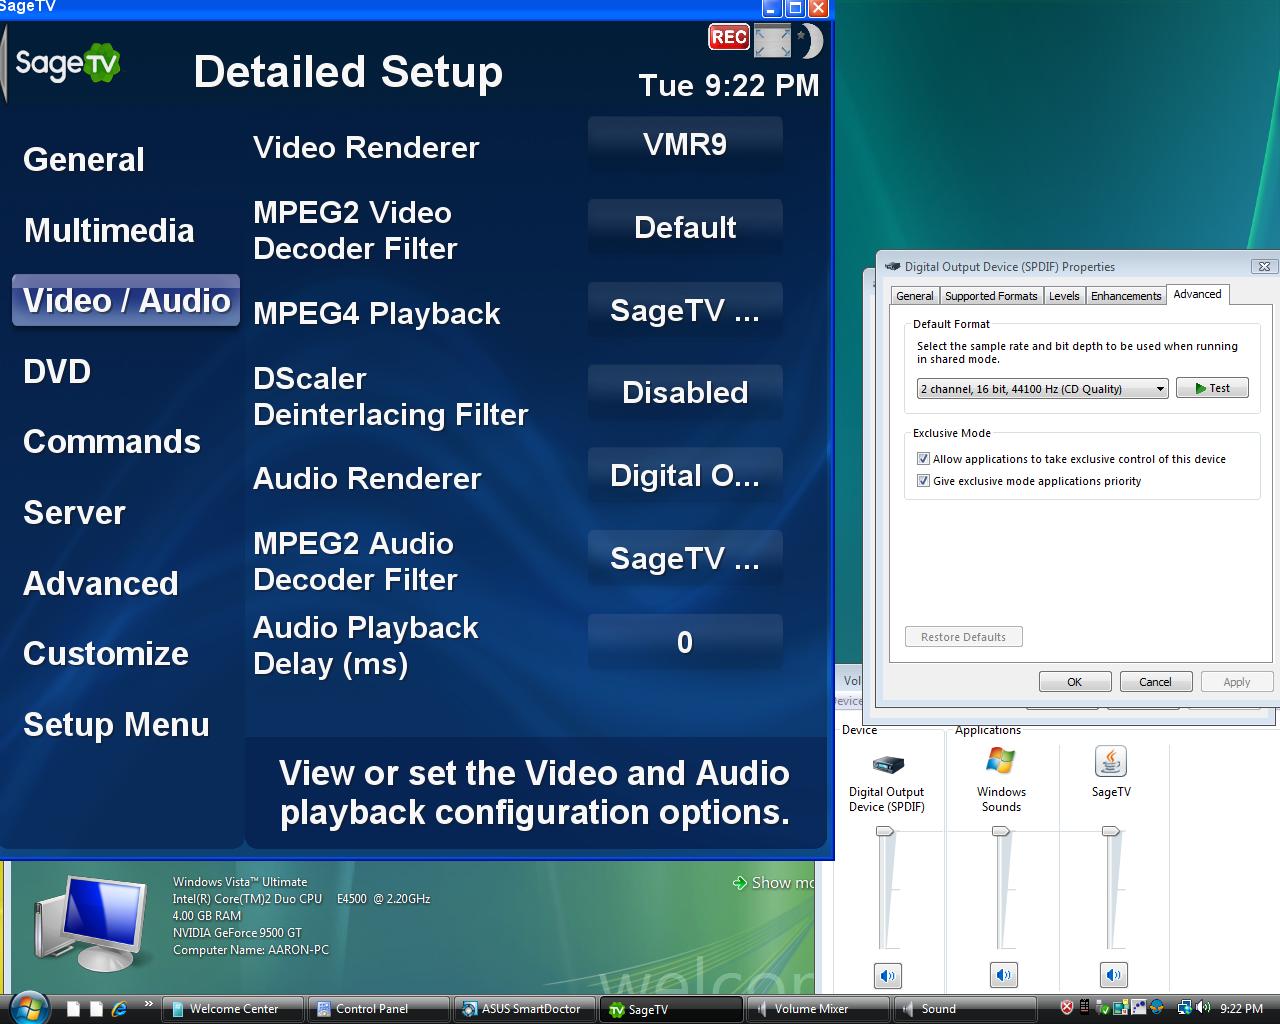Switch to Levels tab

[1064, 296]
